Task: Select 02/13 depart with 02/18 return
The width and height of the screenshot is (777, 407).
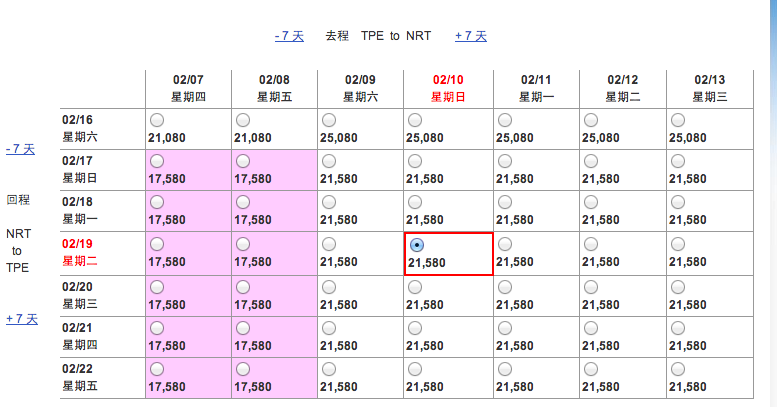Action: 678,202
